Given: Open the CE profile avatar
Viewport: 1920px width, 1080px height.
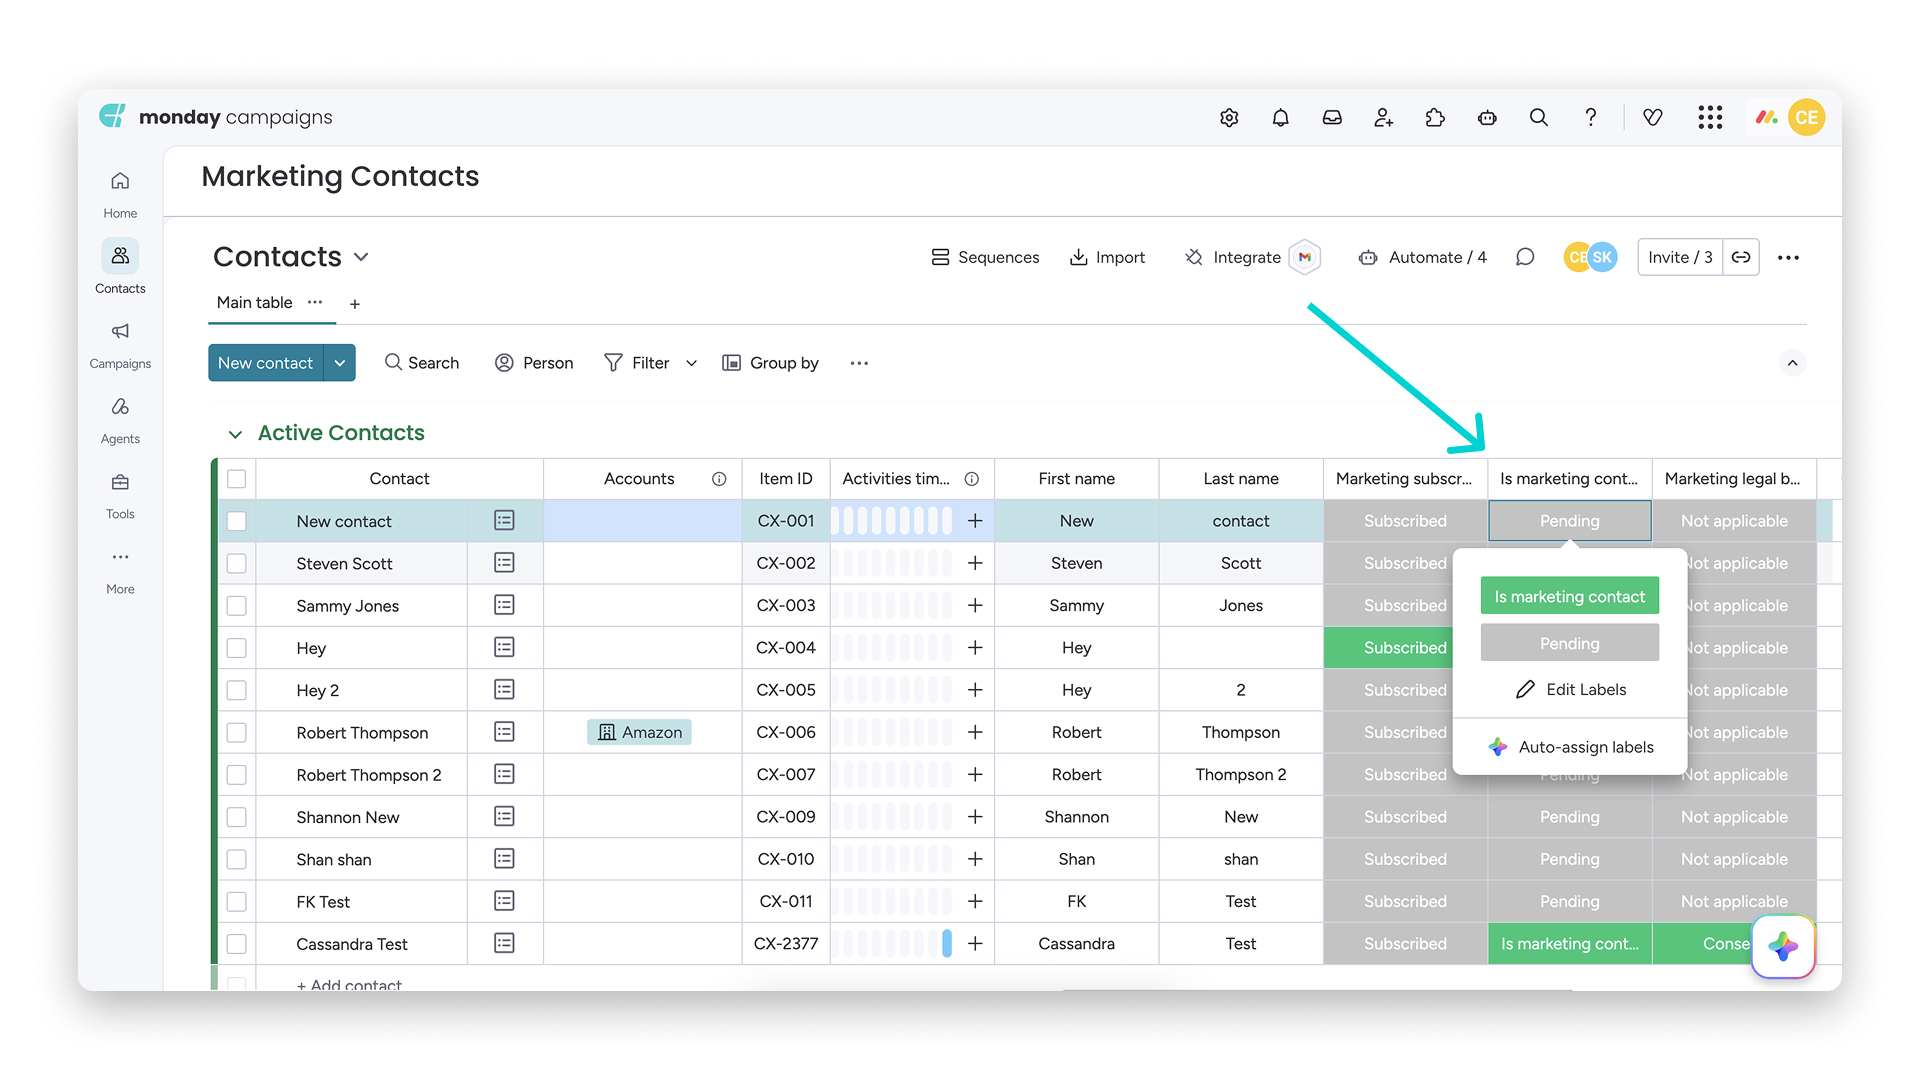Looking at the screenshot, I should pos(1806,118).
